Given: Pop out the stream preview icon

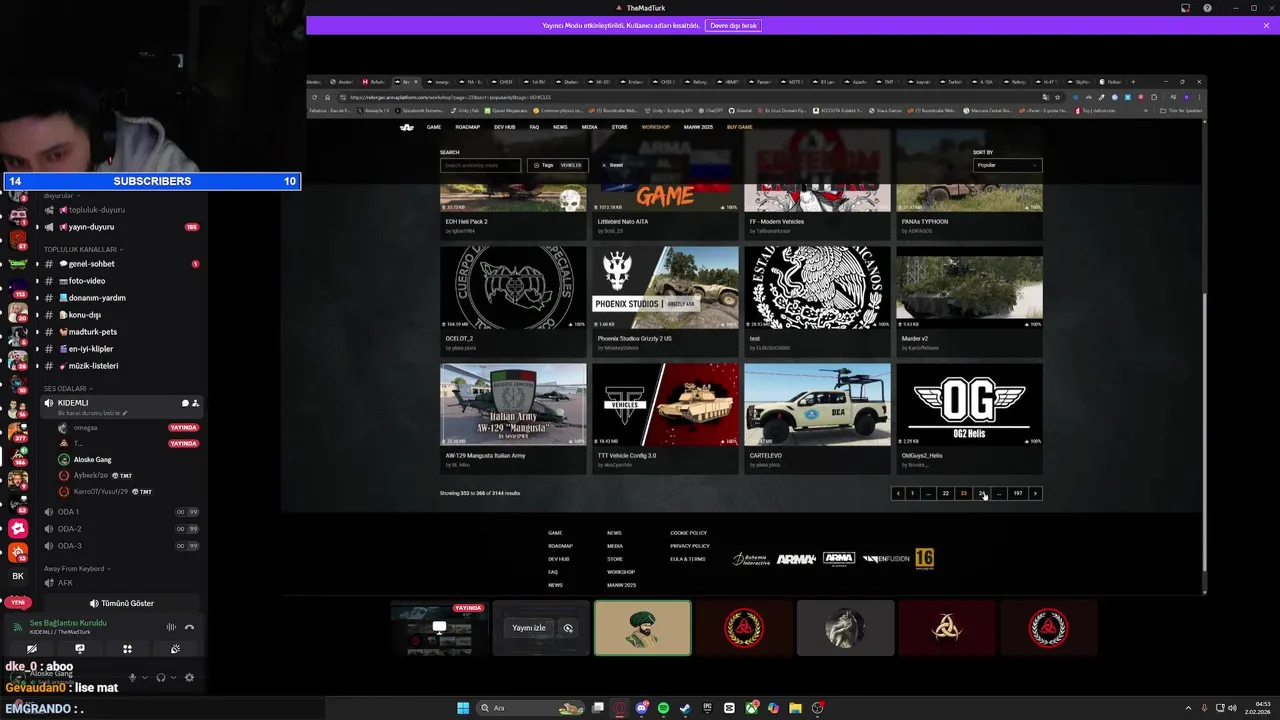Looking at the screenshot, I should pos(568,628).
